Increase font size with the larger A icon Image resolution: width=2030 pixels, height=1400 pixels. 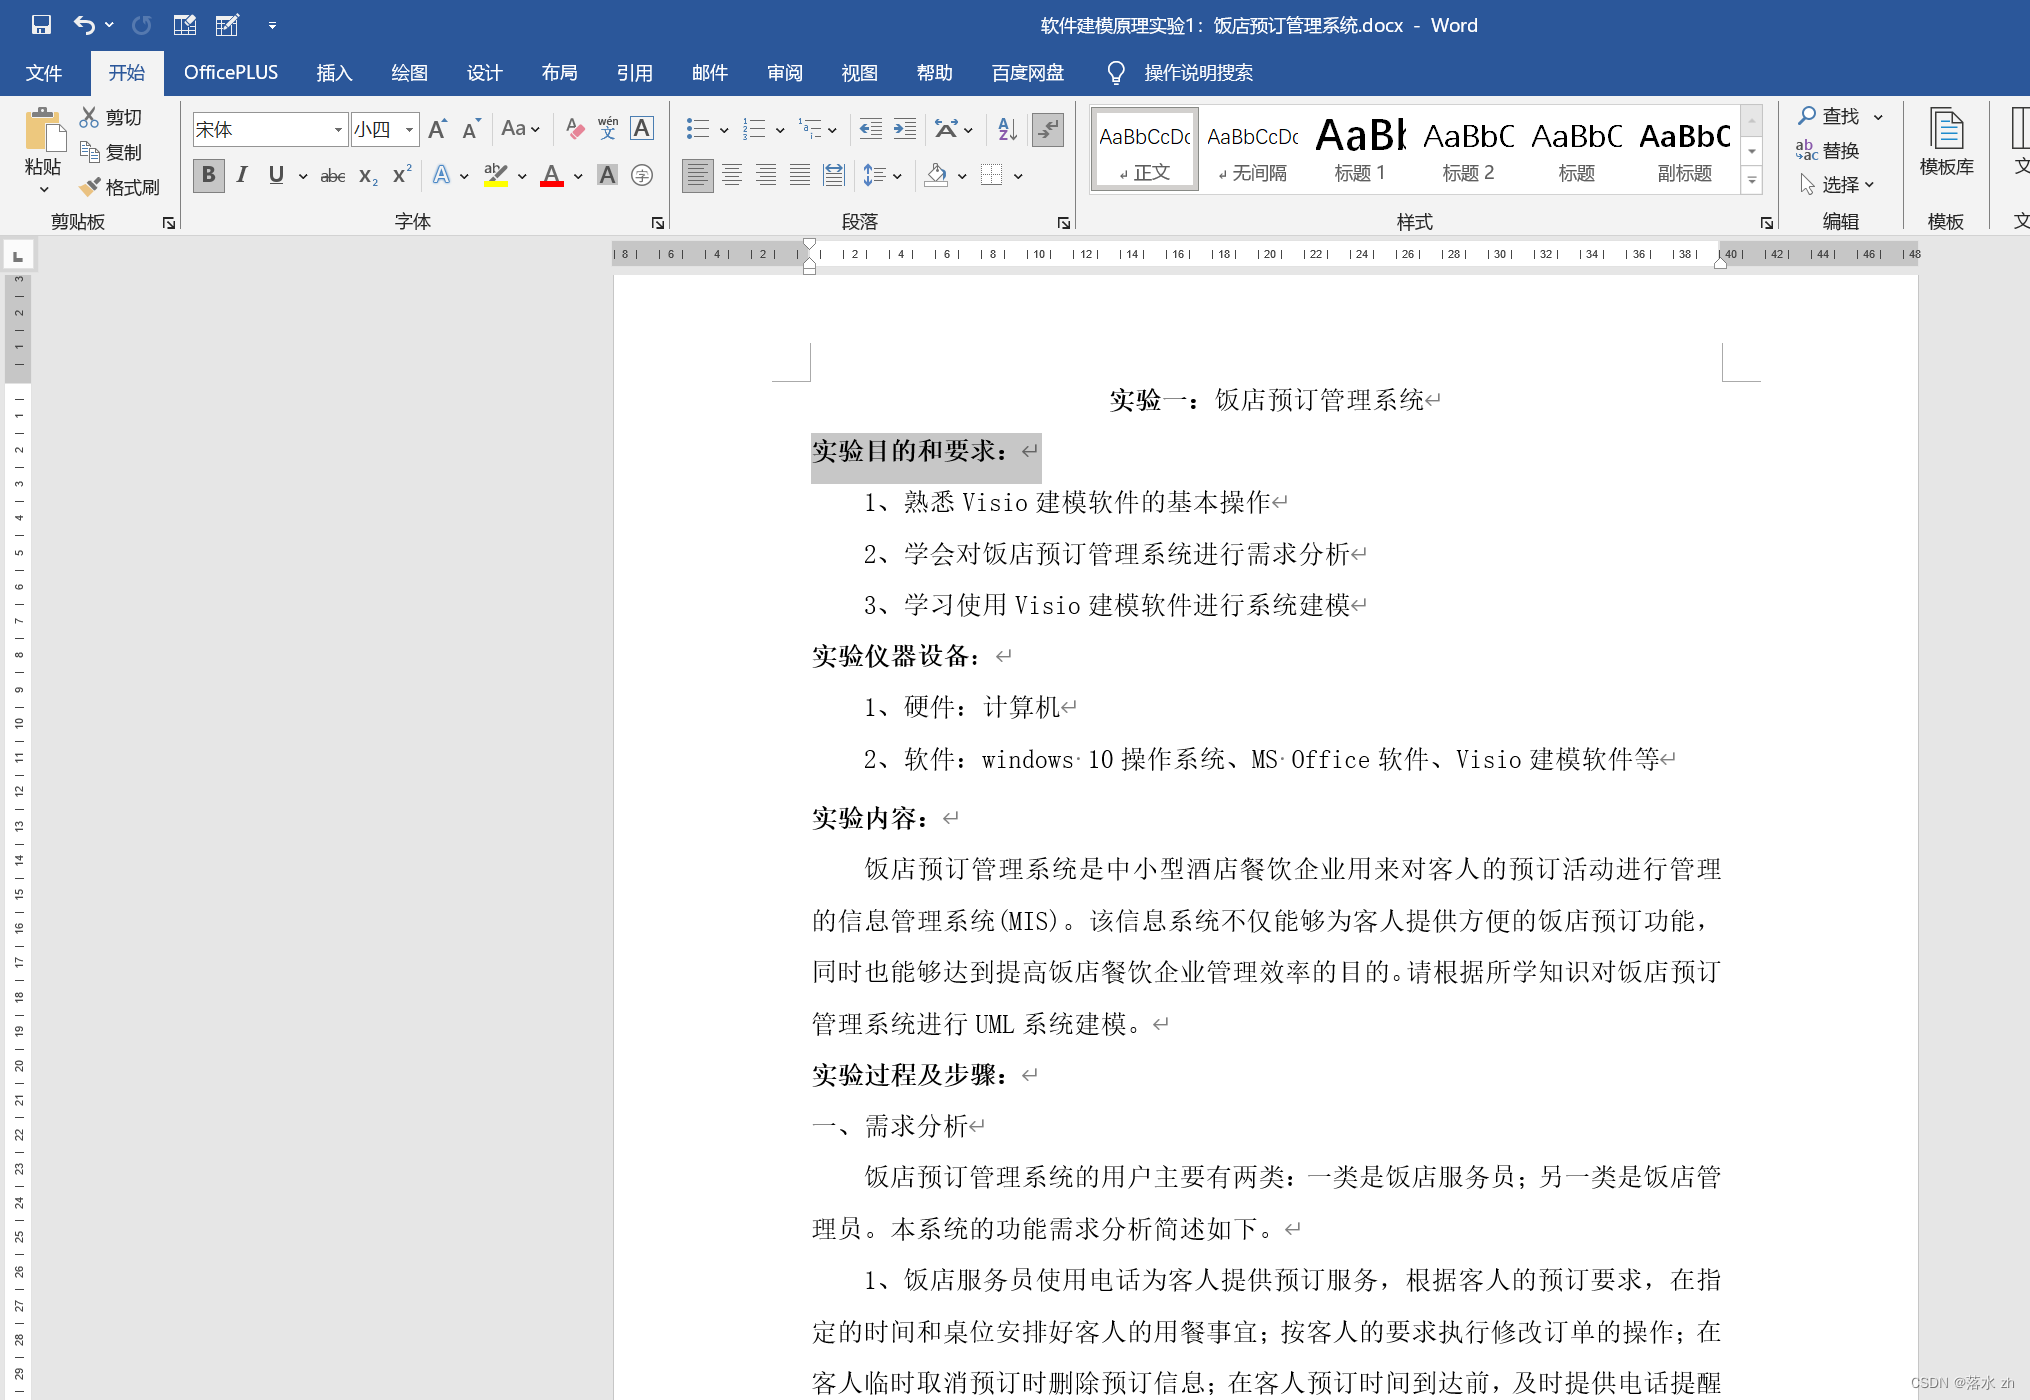point(437,129)
